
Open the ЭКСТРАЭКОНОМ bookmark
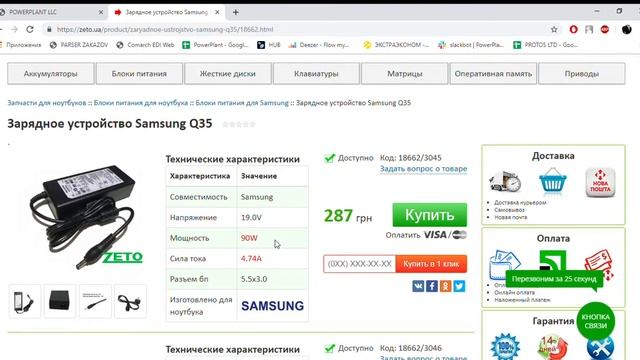click(x=396, y=45)
